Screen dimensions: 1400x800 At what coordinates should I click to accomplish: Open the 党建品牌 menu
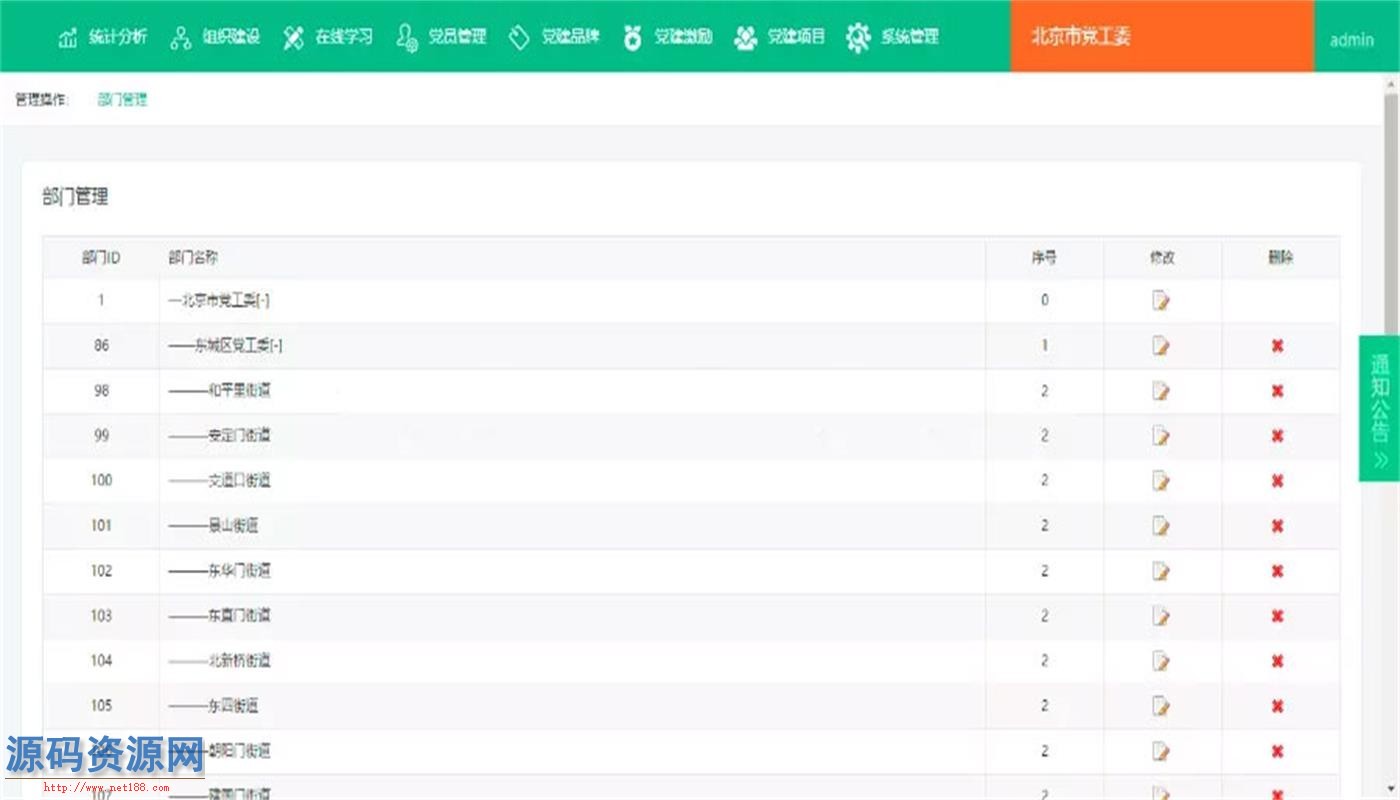[x=554, y=37]
